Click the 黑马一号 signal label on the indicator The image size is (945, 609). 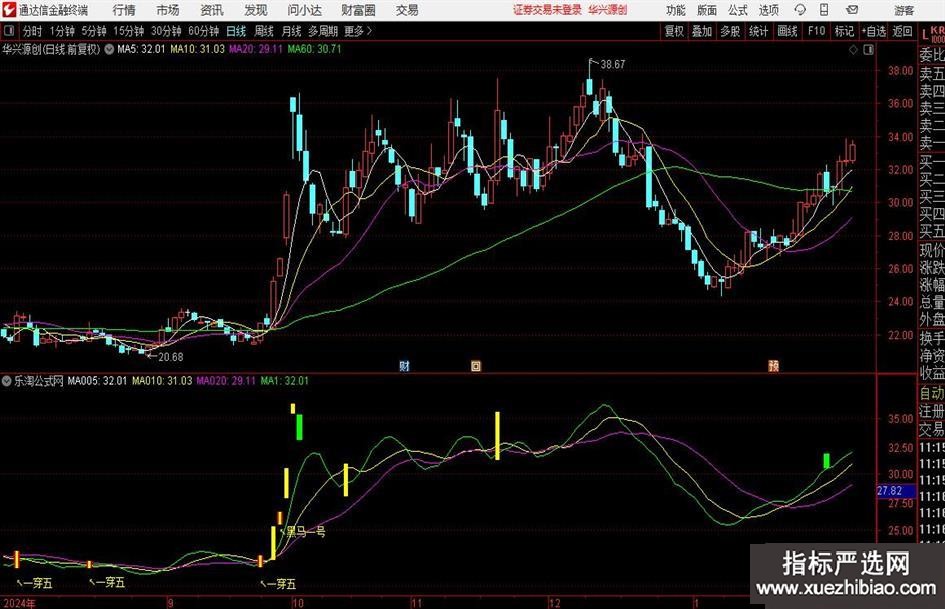coord(307,533)
